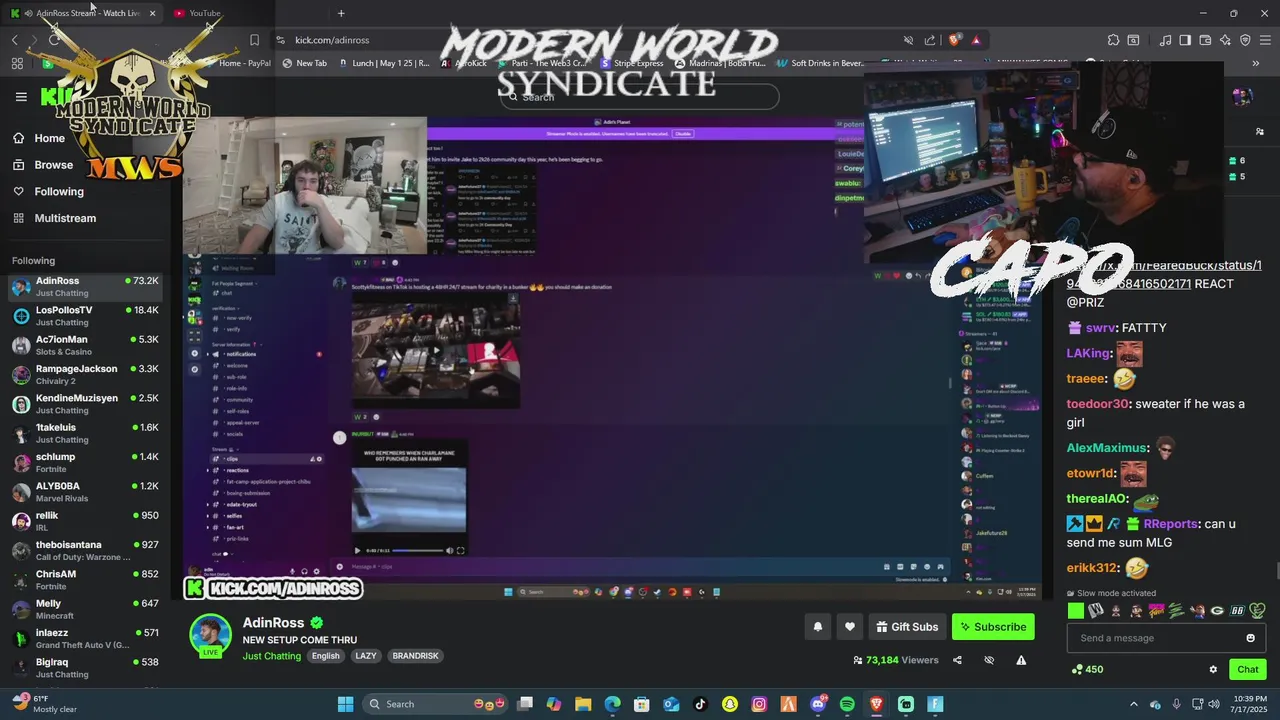Select KendineMuzisyen channel in Following list
This screenshot has height=720, width=1280.
coord(86,404)
